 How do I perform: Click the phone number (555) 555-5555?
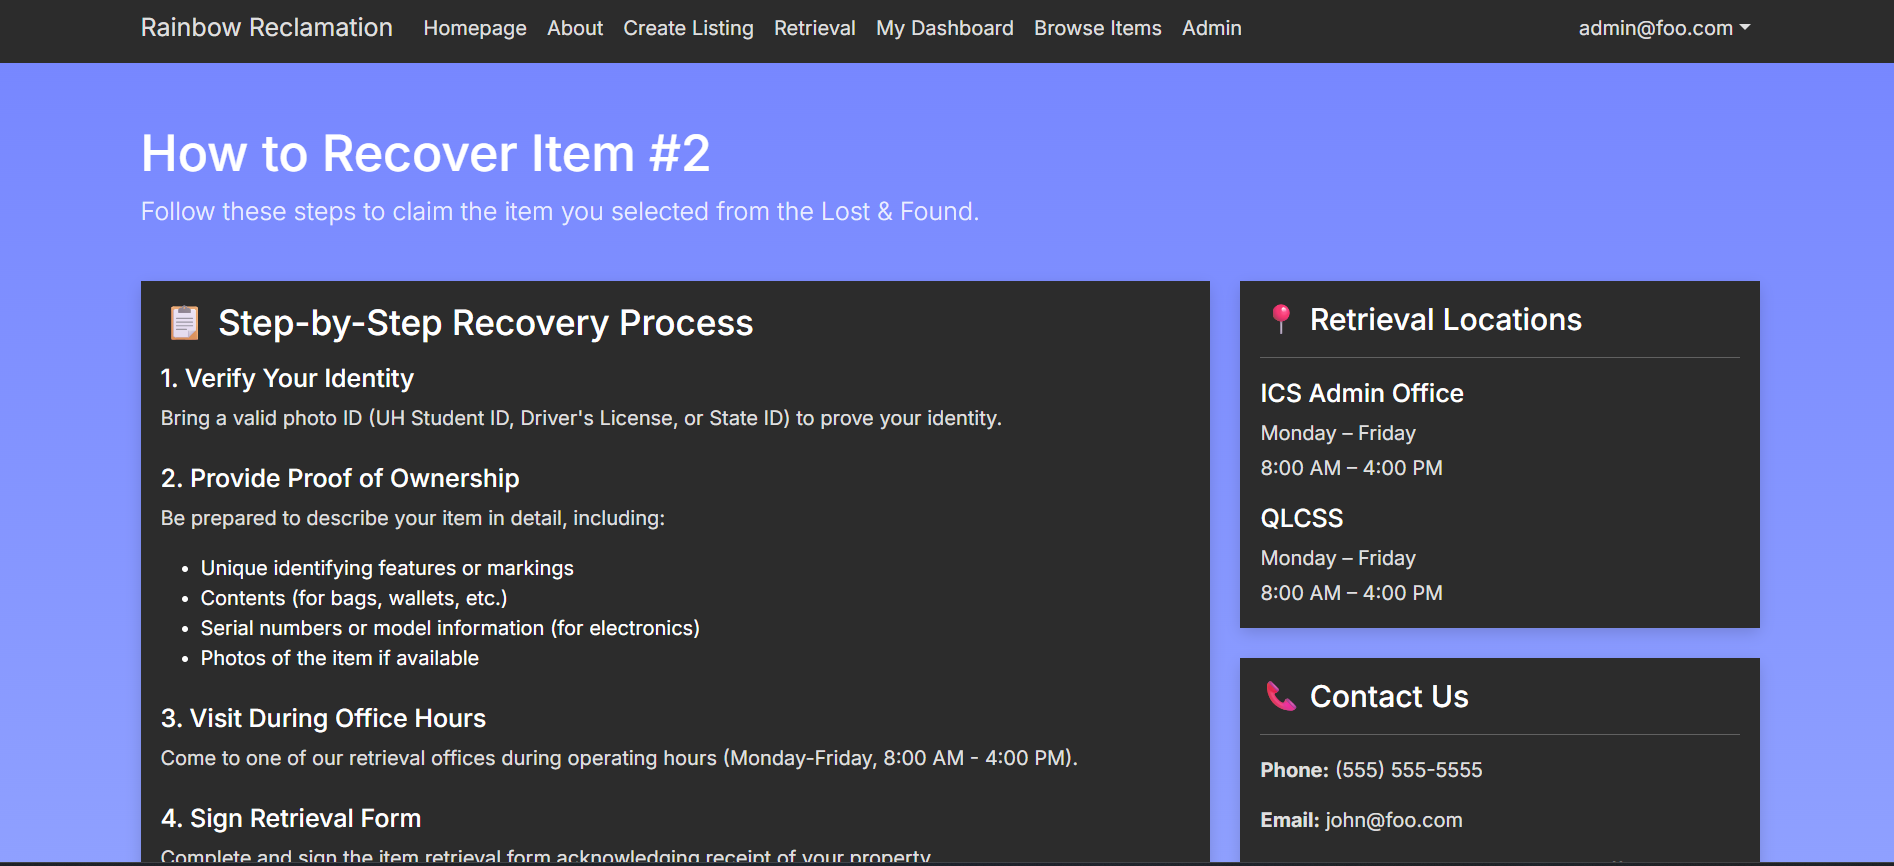point(1408,770)
